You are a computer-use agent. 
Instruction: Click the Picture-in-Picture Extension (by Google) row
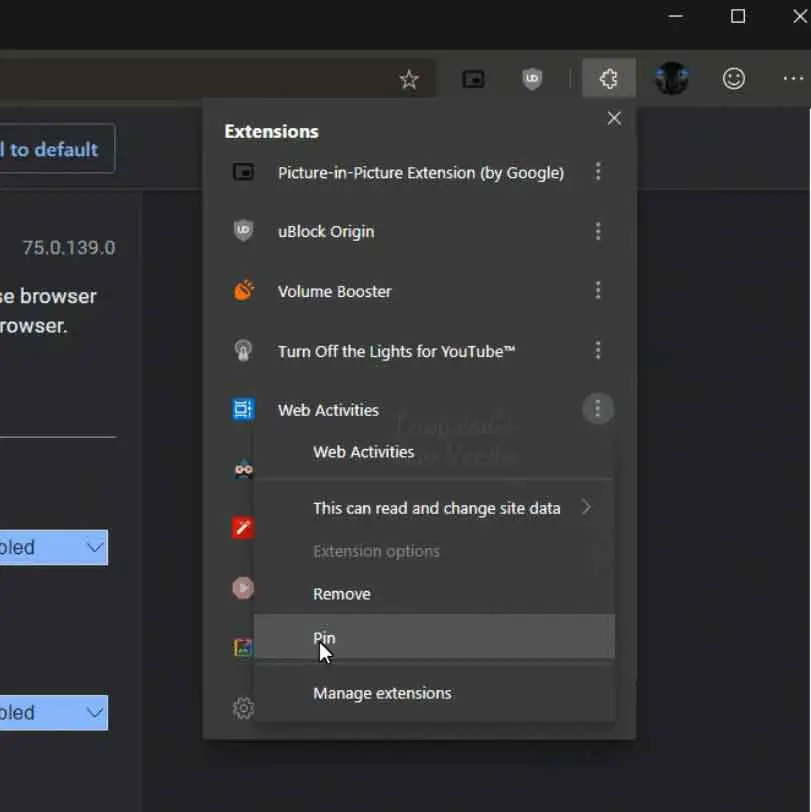pyautogui.click(x=419, y=172)
